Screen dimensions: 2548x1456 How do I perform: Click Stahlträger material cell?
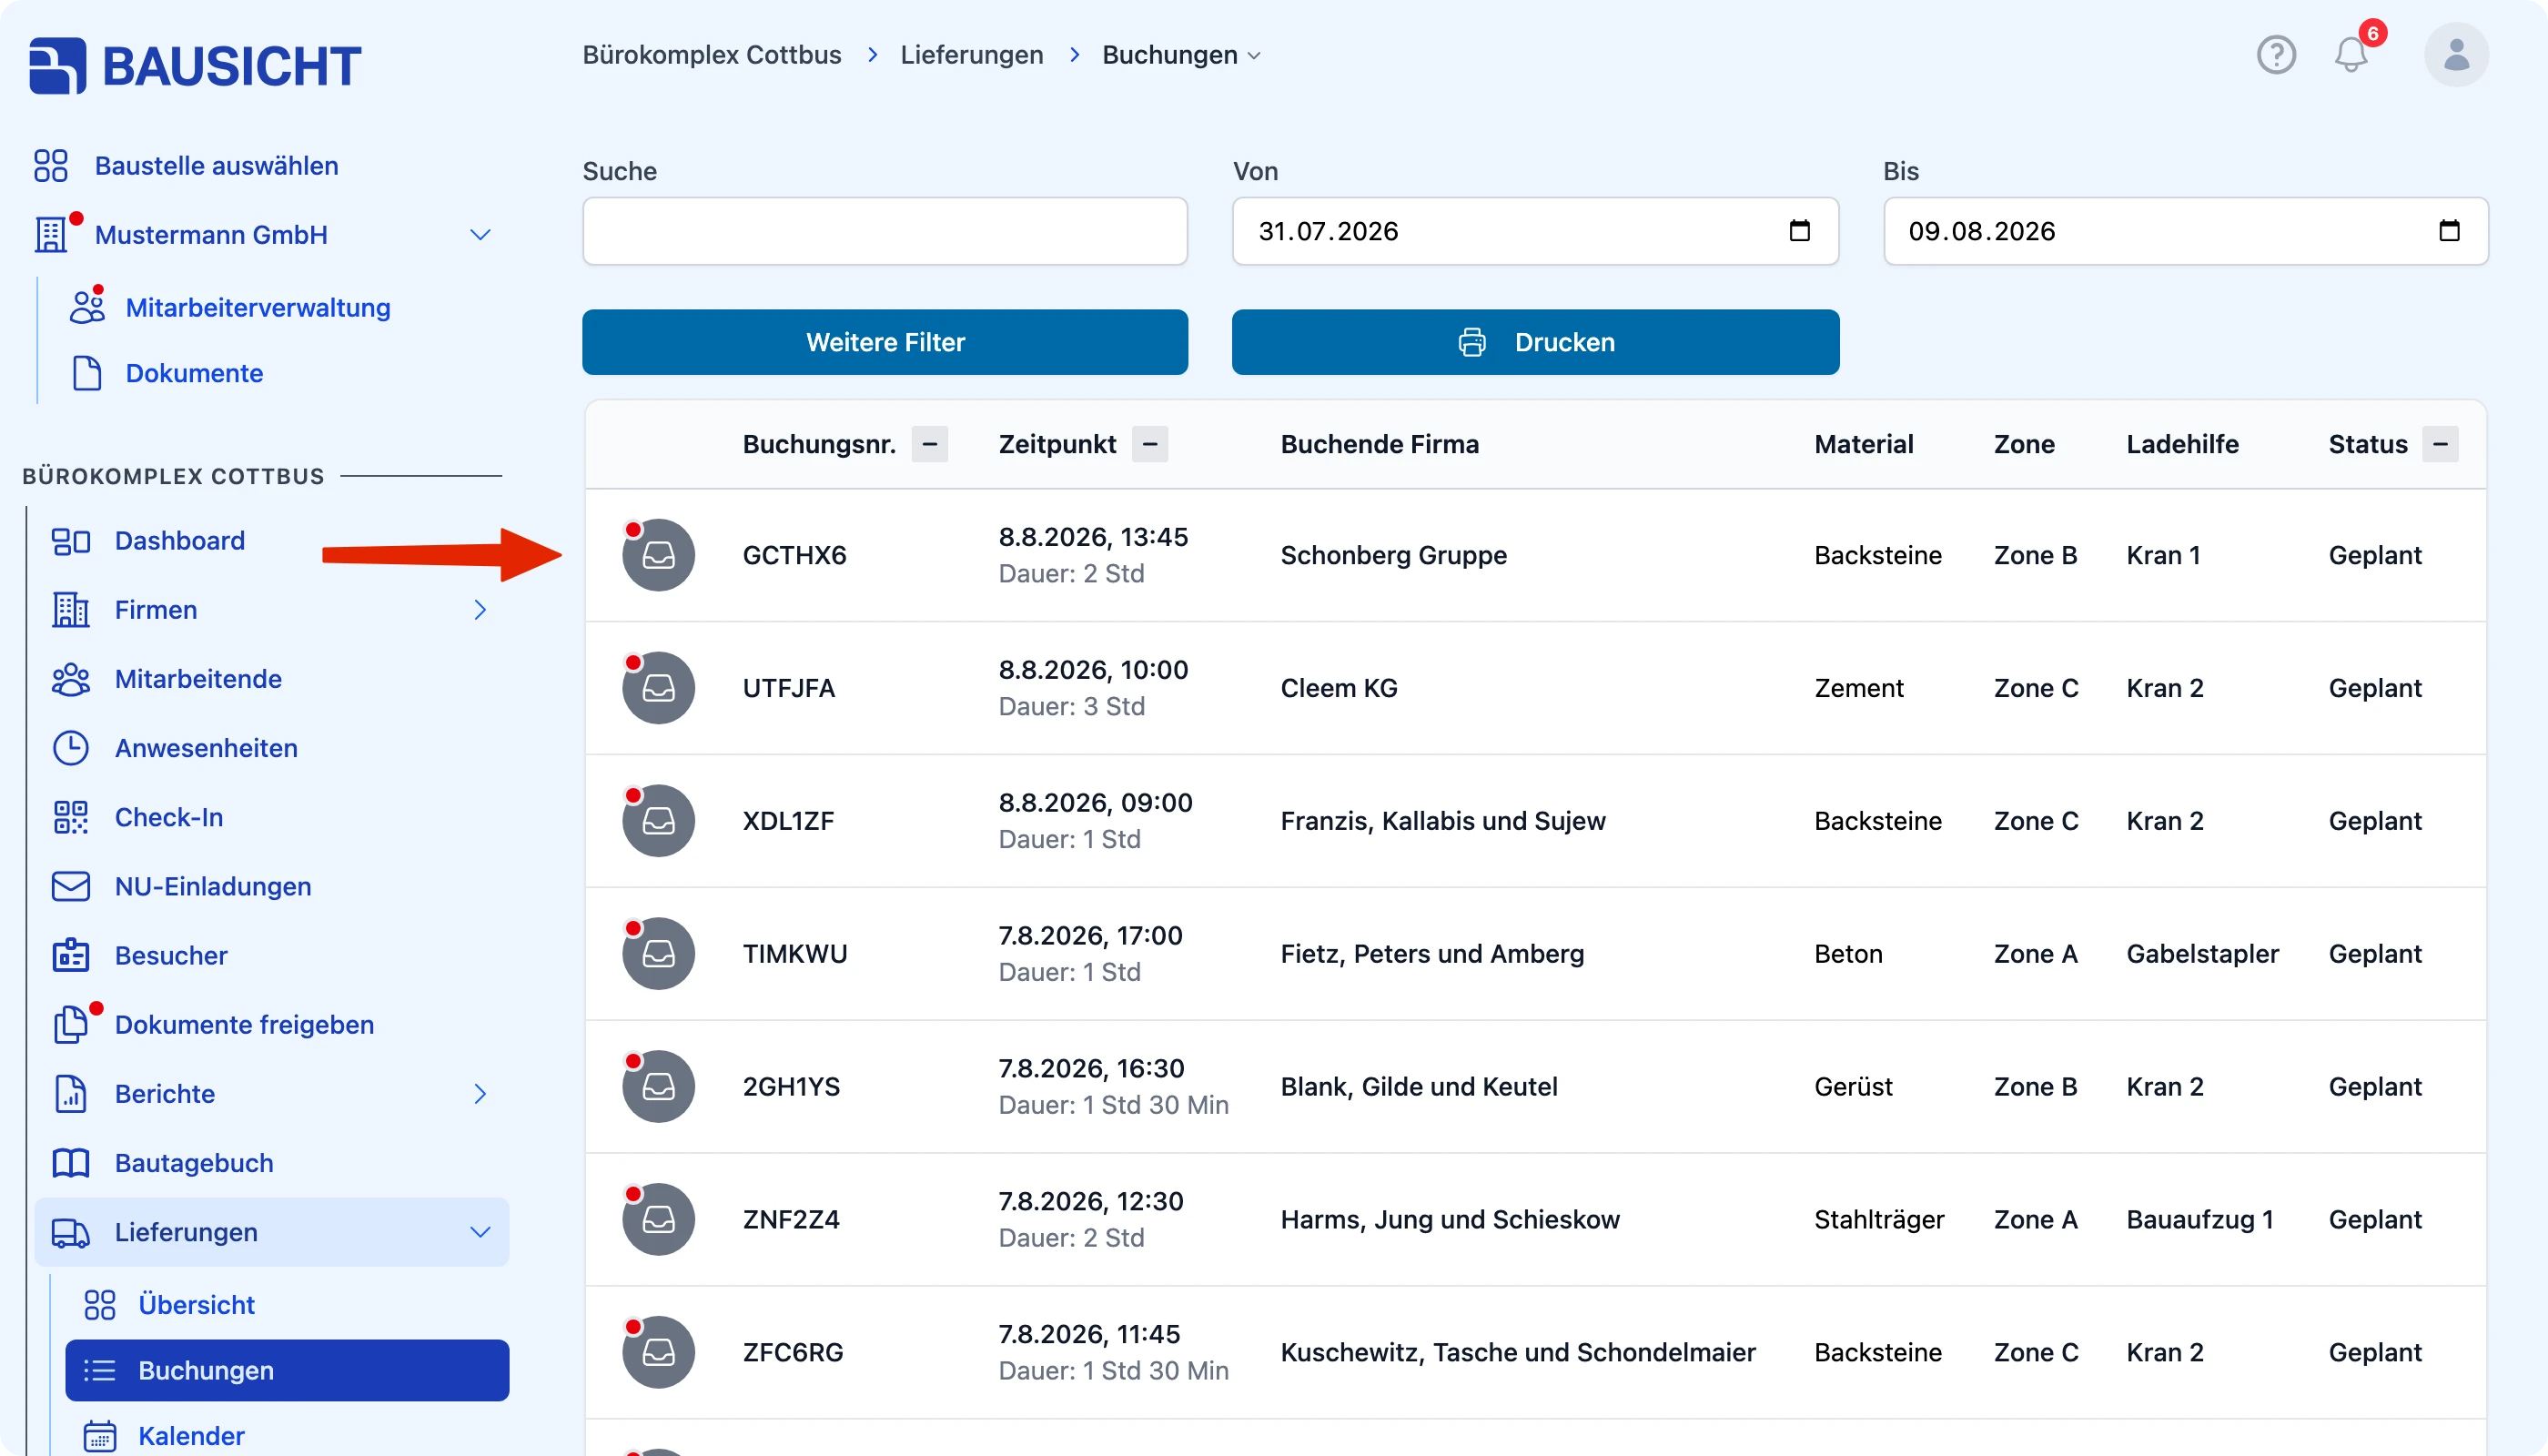1879,1219
